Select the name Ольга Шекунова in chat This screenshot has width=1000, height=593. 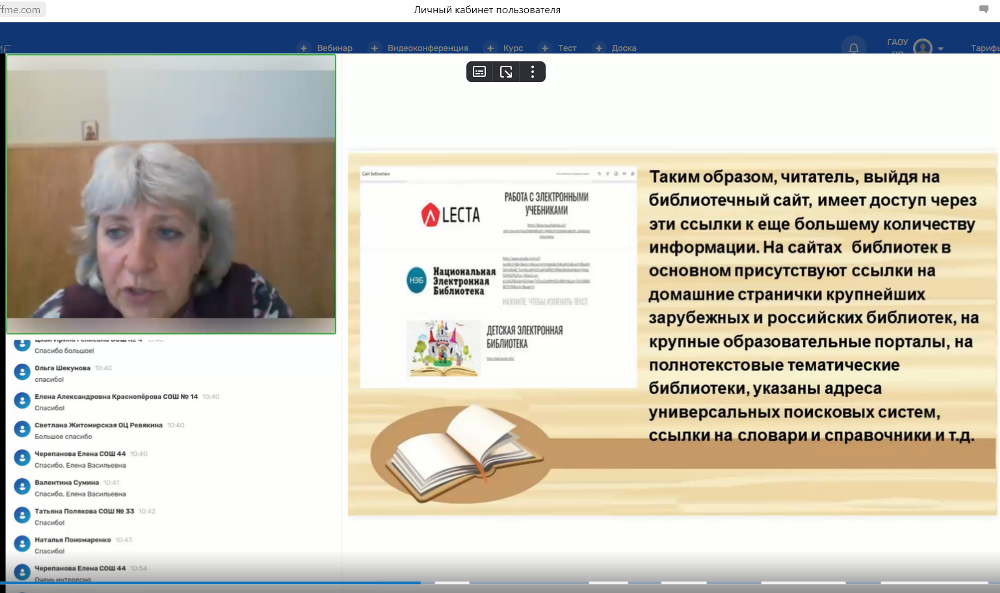(x=62, y=368)
